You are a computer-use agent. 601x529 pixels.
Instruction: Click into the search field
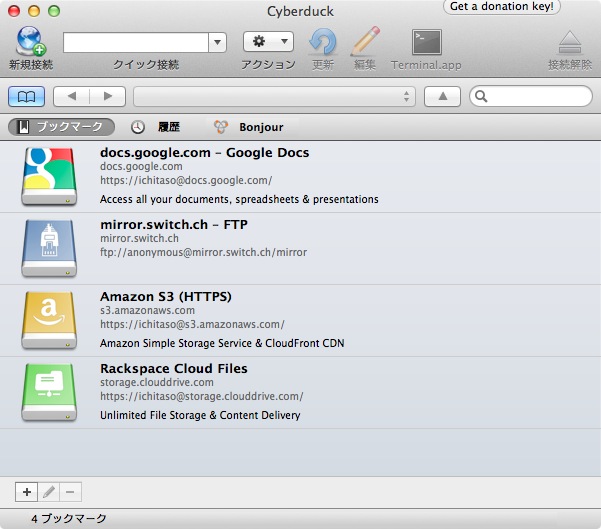tap(531, 96)
